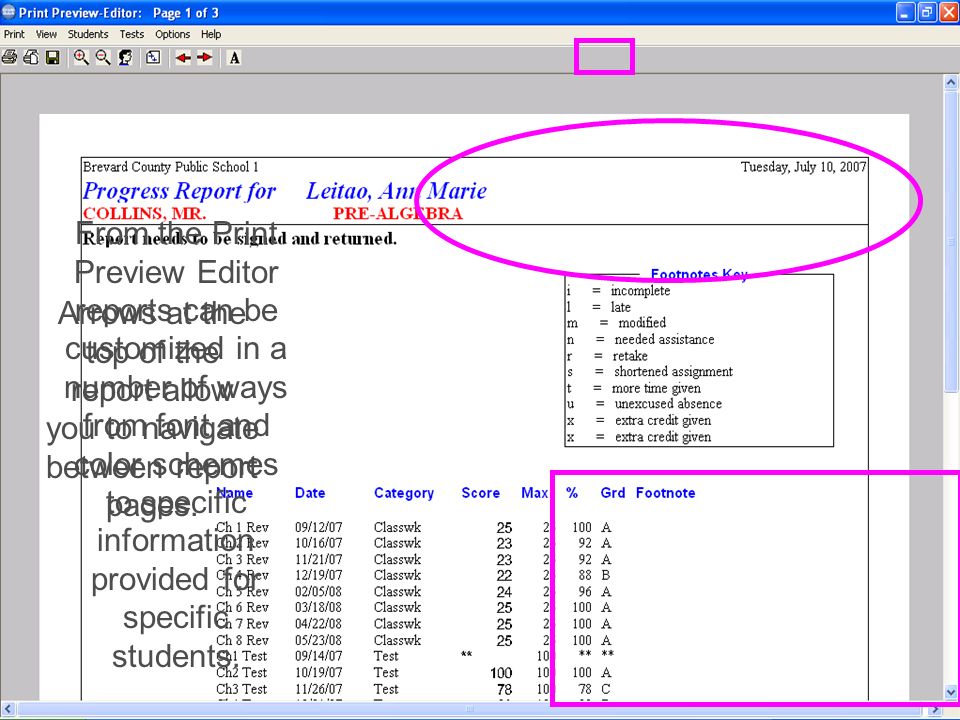
Task: Click the date '02/05/08' in the table
Action: click(x=318, y=591)
